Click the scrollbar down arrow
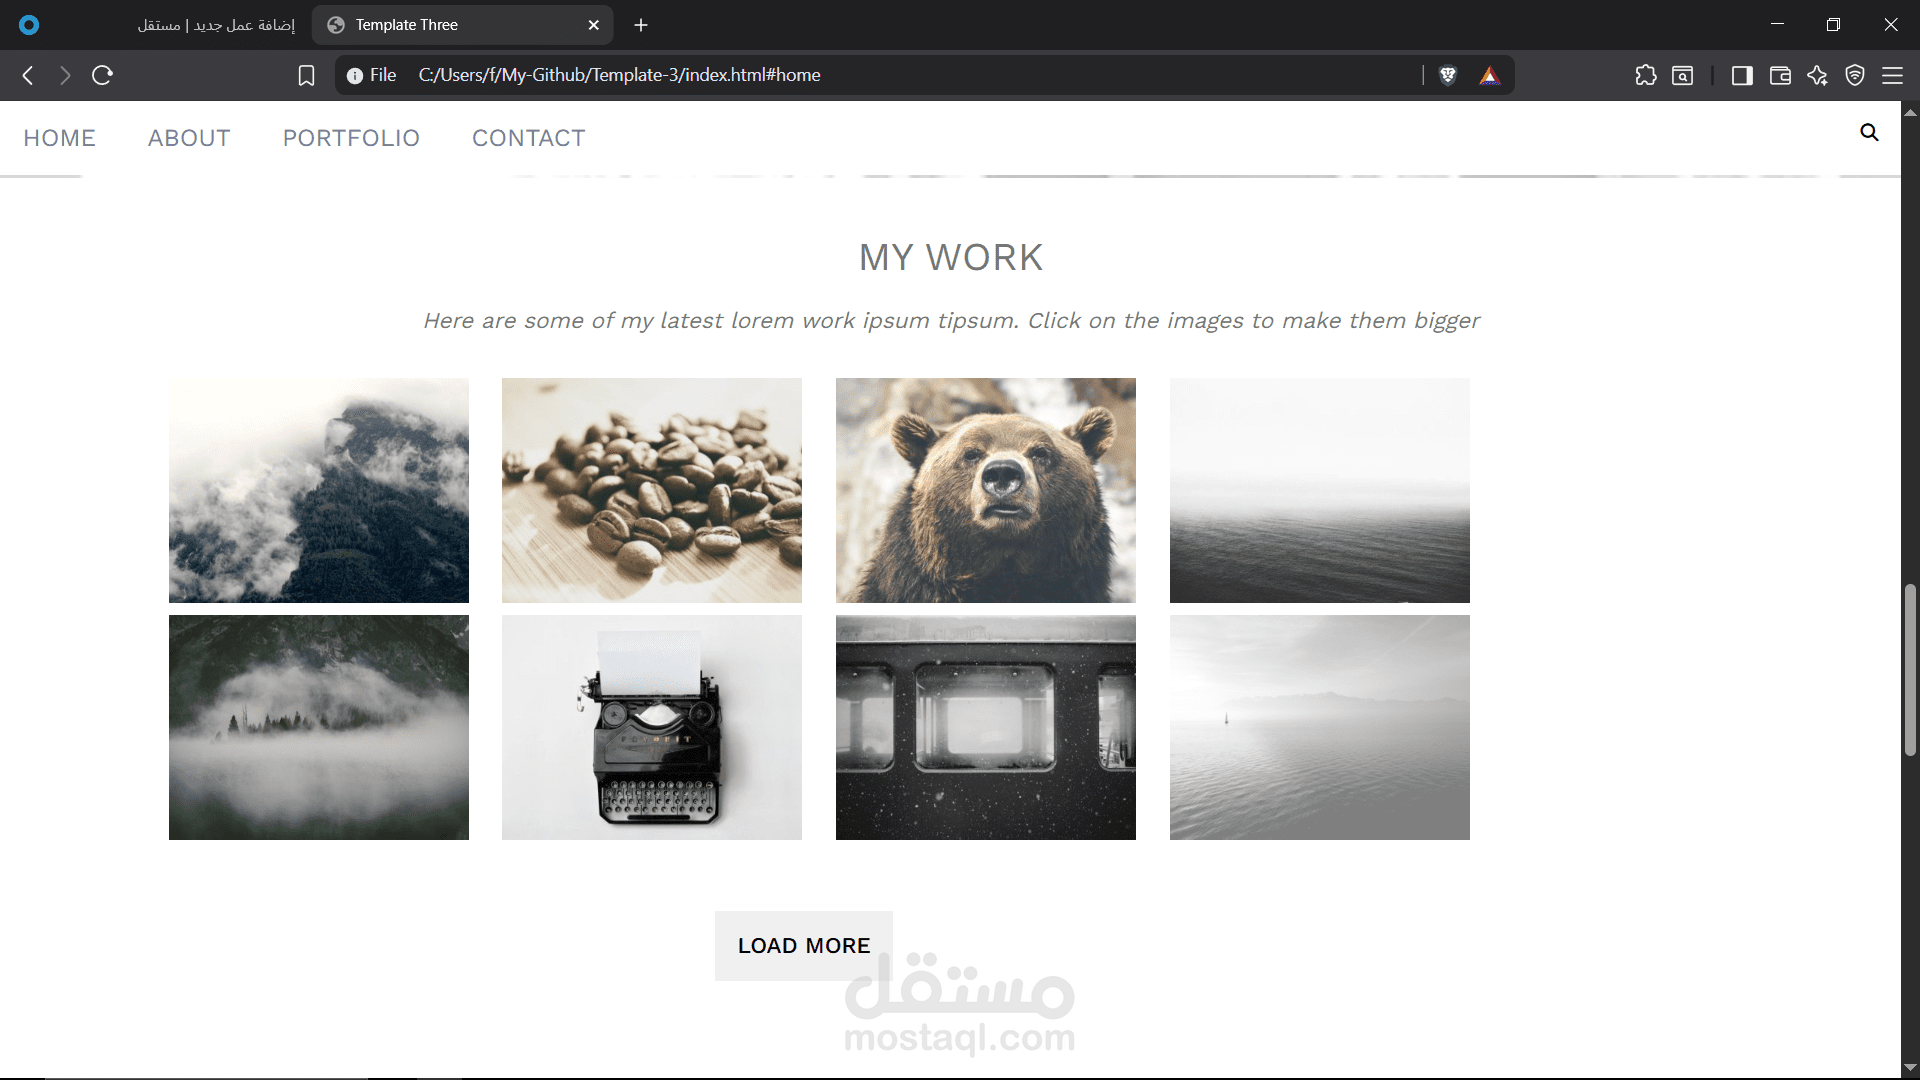 click(x=1910, y=1068)
